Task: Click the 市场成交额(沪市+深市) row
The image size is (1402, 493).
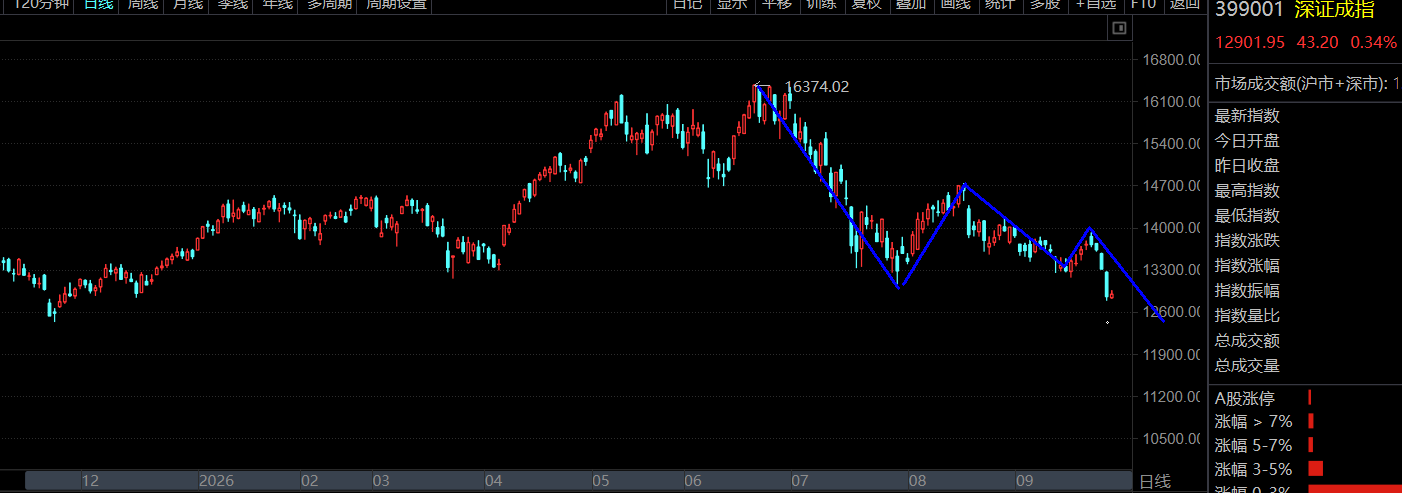Action: (1306, 83)
